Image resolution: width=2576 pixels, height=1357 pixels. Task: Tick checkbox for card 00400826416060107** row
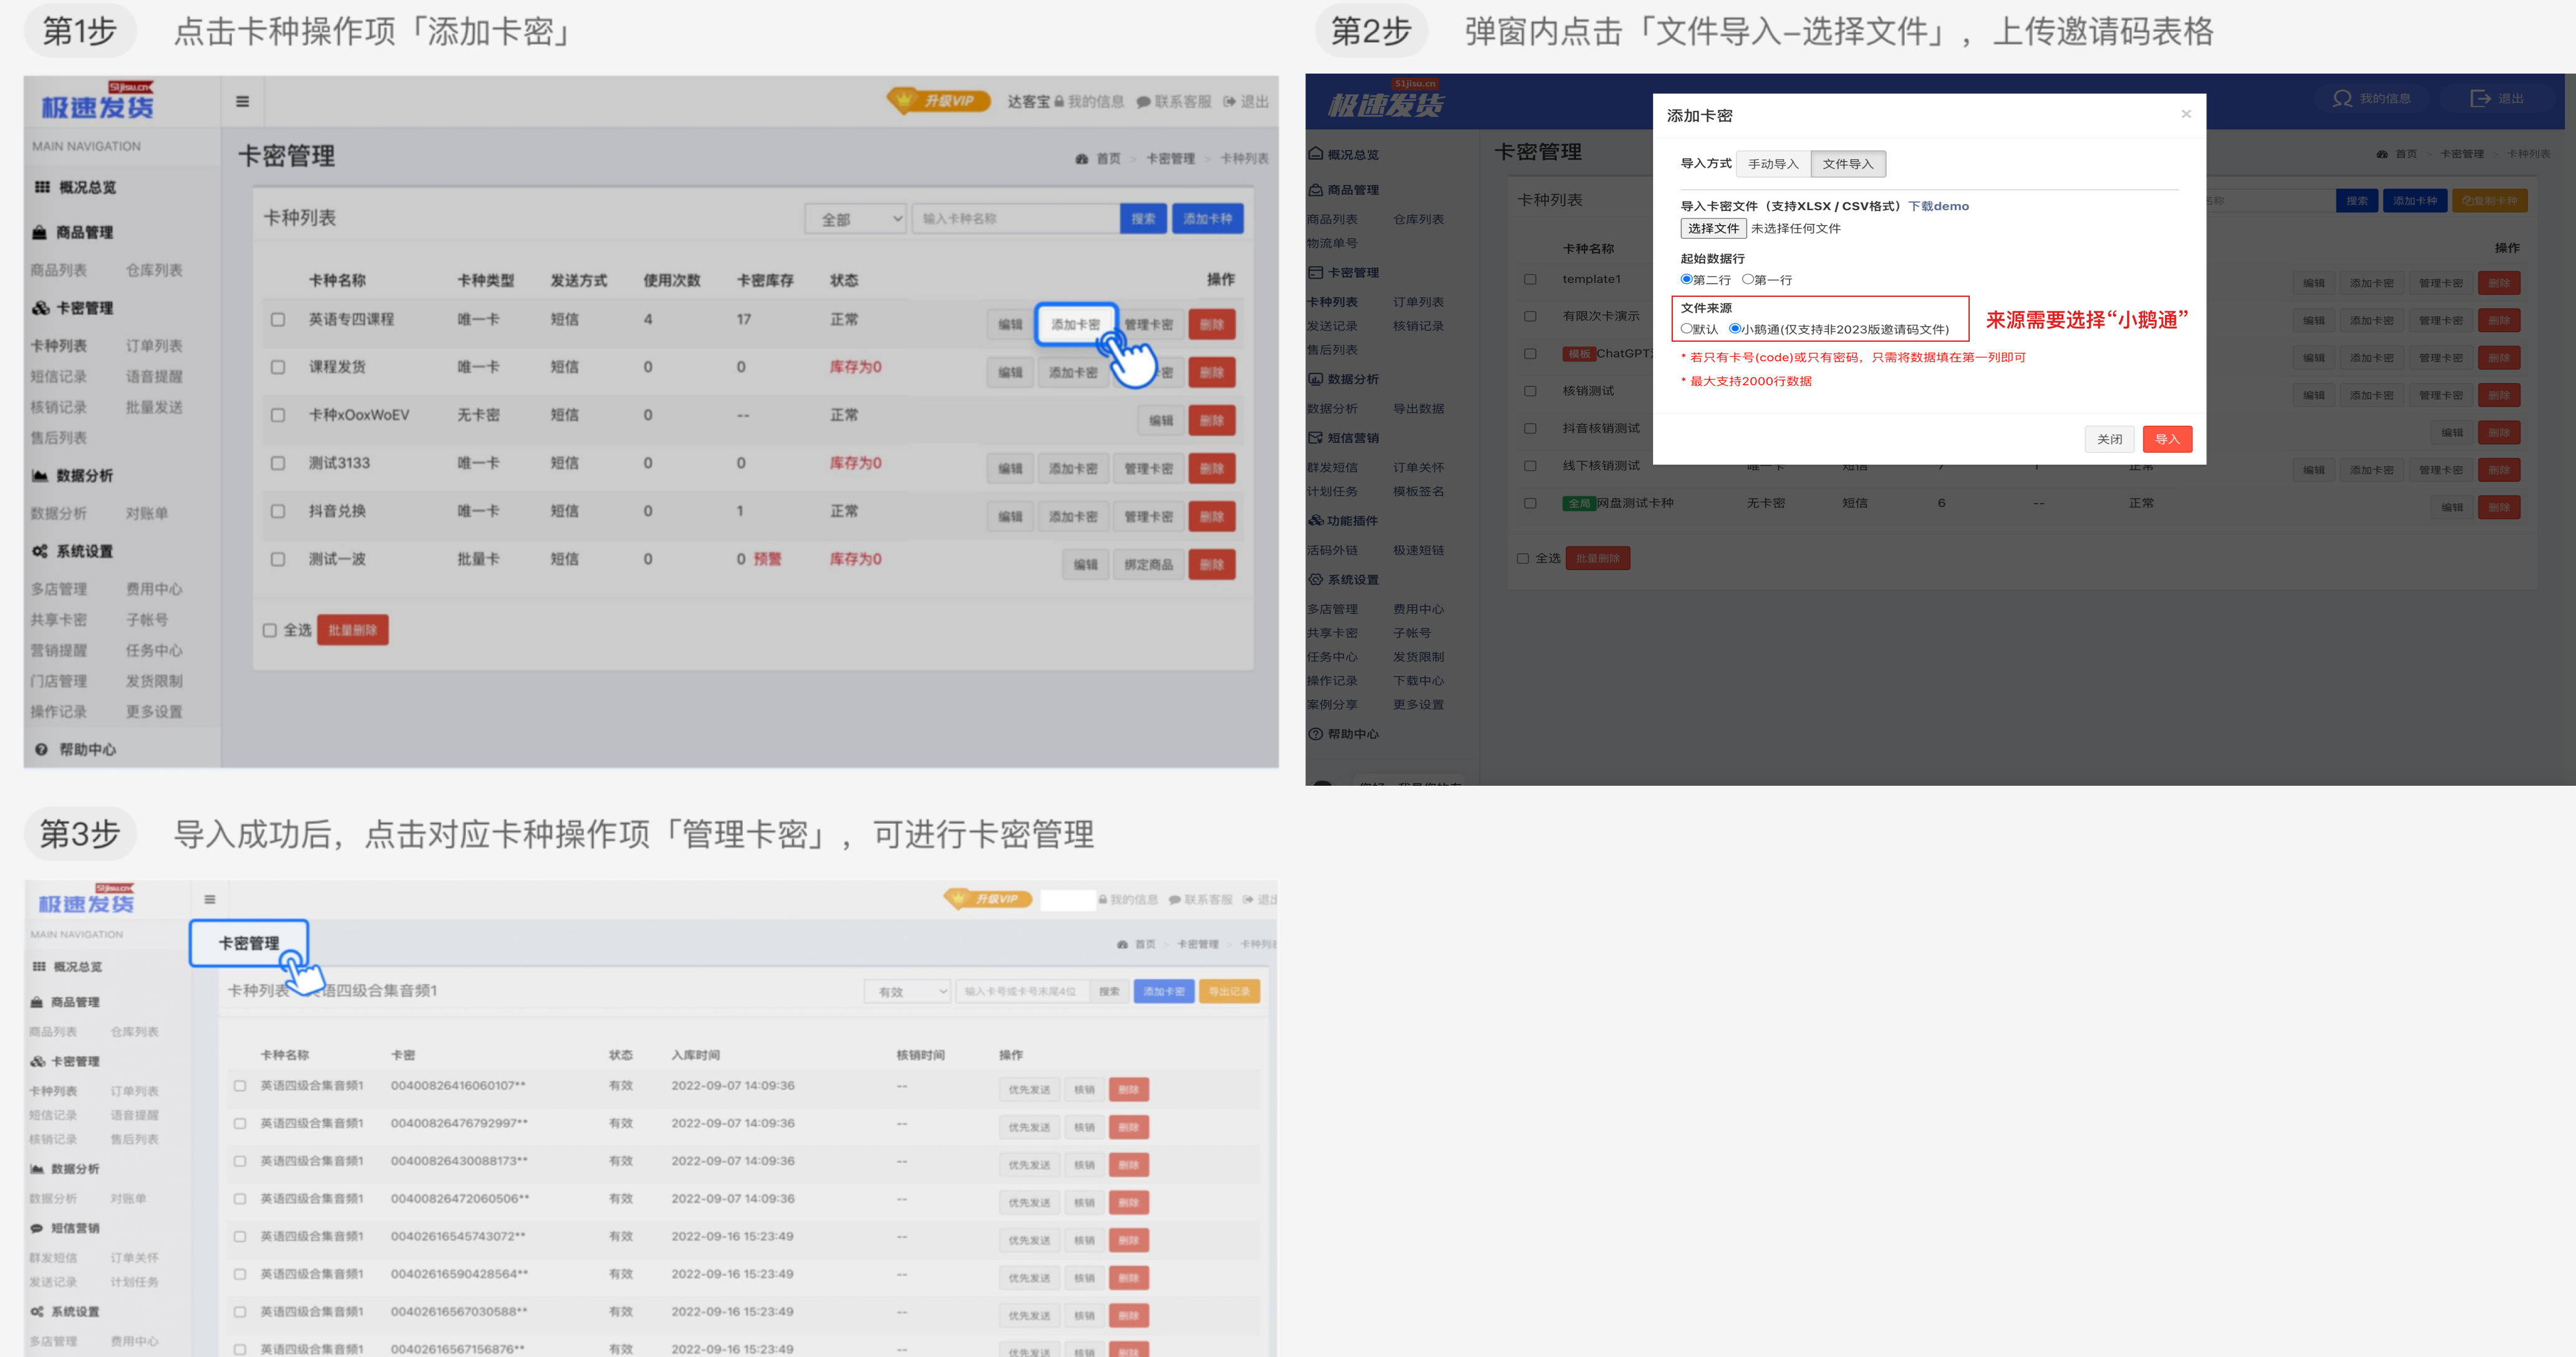click(240, 1086)
